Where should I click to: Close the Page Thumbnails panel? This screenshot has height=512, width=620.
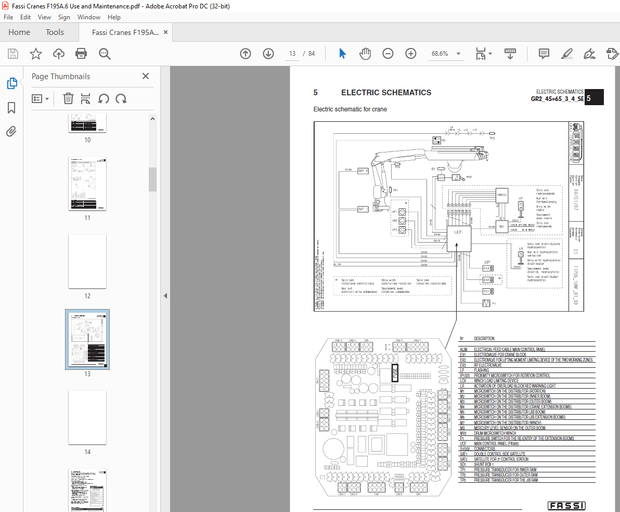point(146,76)
